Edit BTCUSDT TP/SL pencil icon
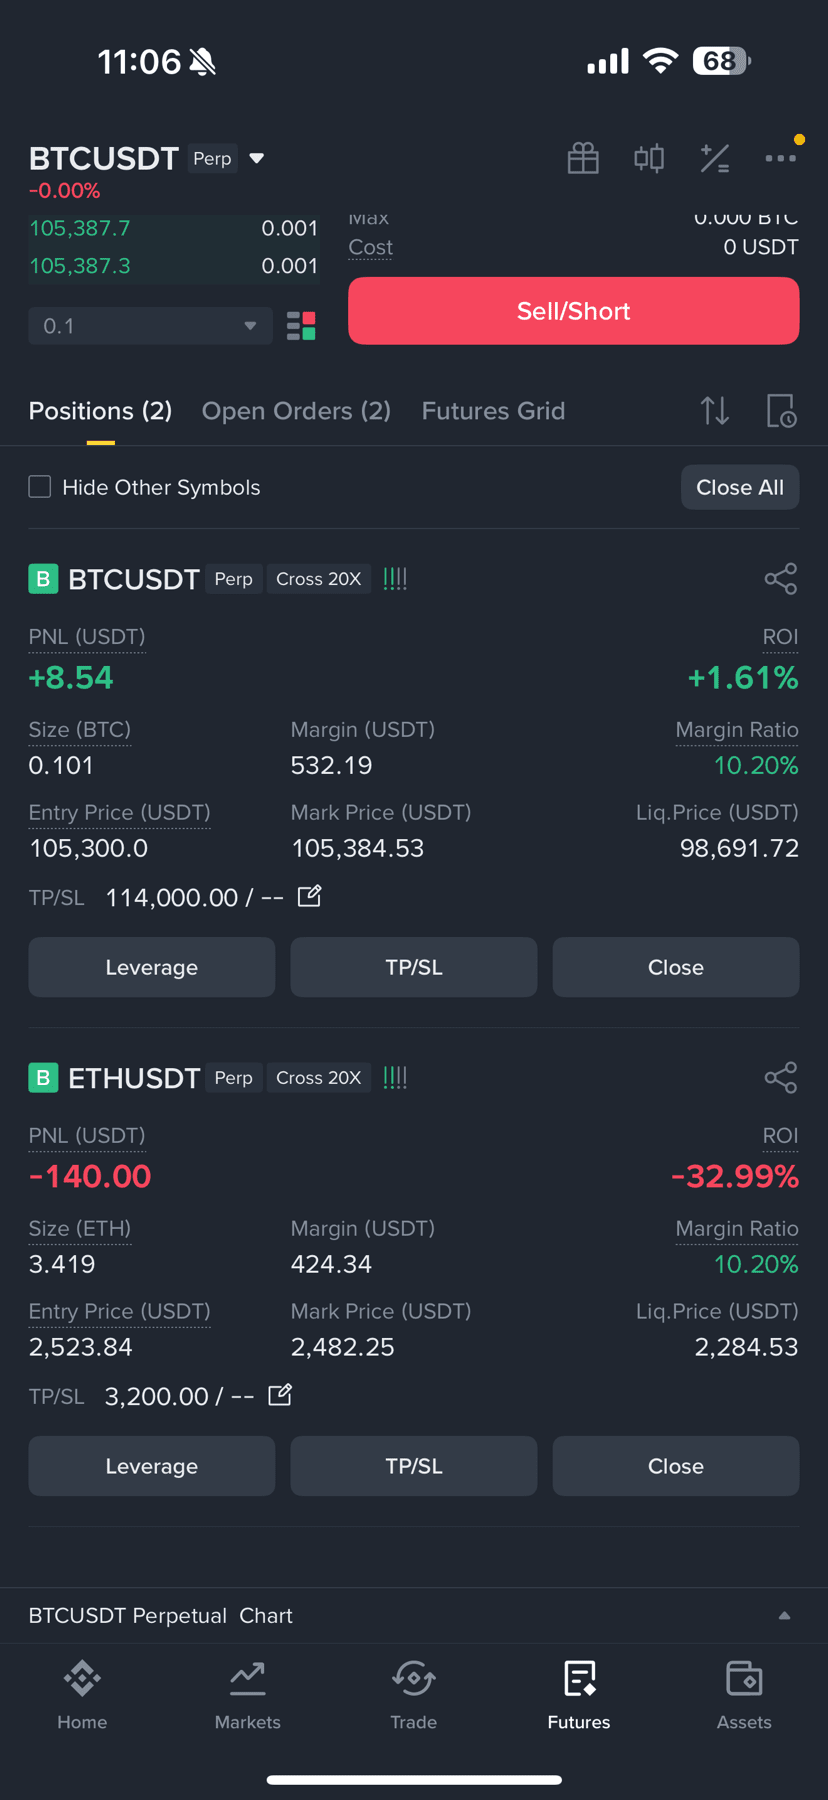Viewport: 828px width, 1800px height. click(310, 896)
